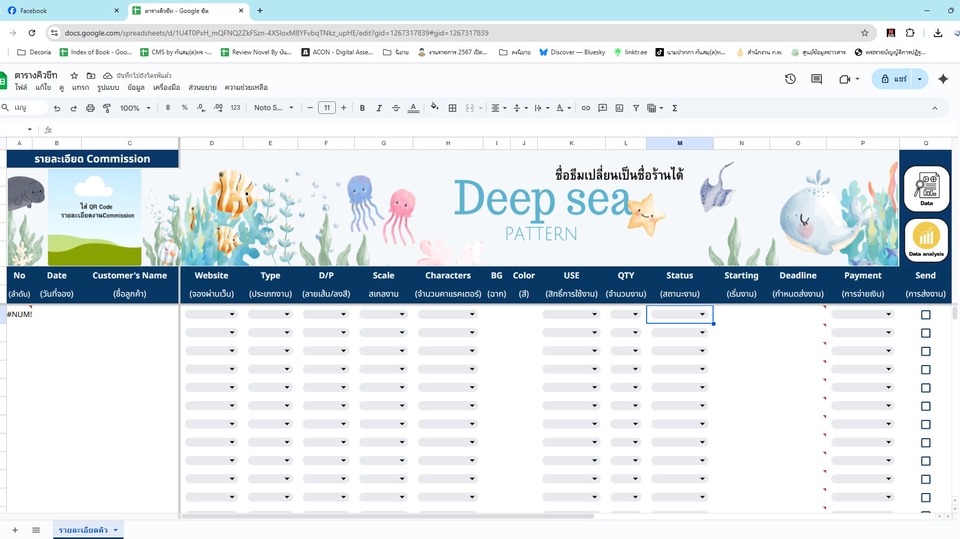Open version history clock icon
Image resolution: width=960 pixels, height=539 pixels.
tap(790, 79)
